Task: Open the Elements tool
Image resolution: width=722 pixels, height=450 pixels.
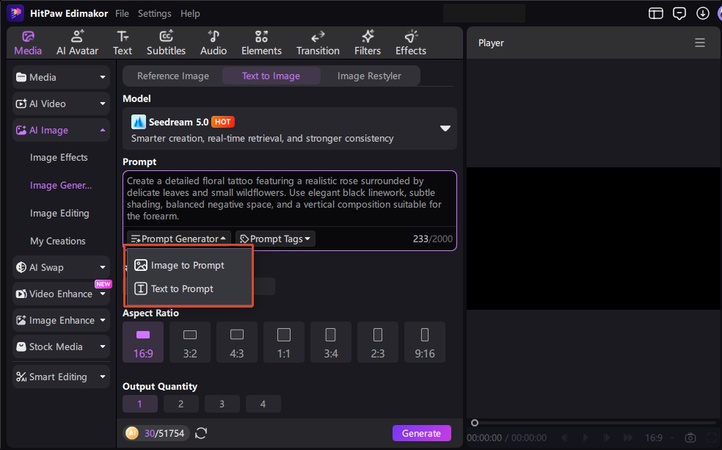Action: [x=261, y=43]
